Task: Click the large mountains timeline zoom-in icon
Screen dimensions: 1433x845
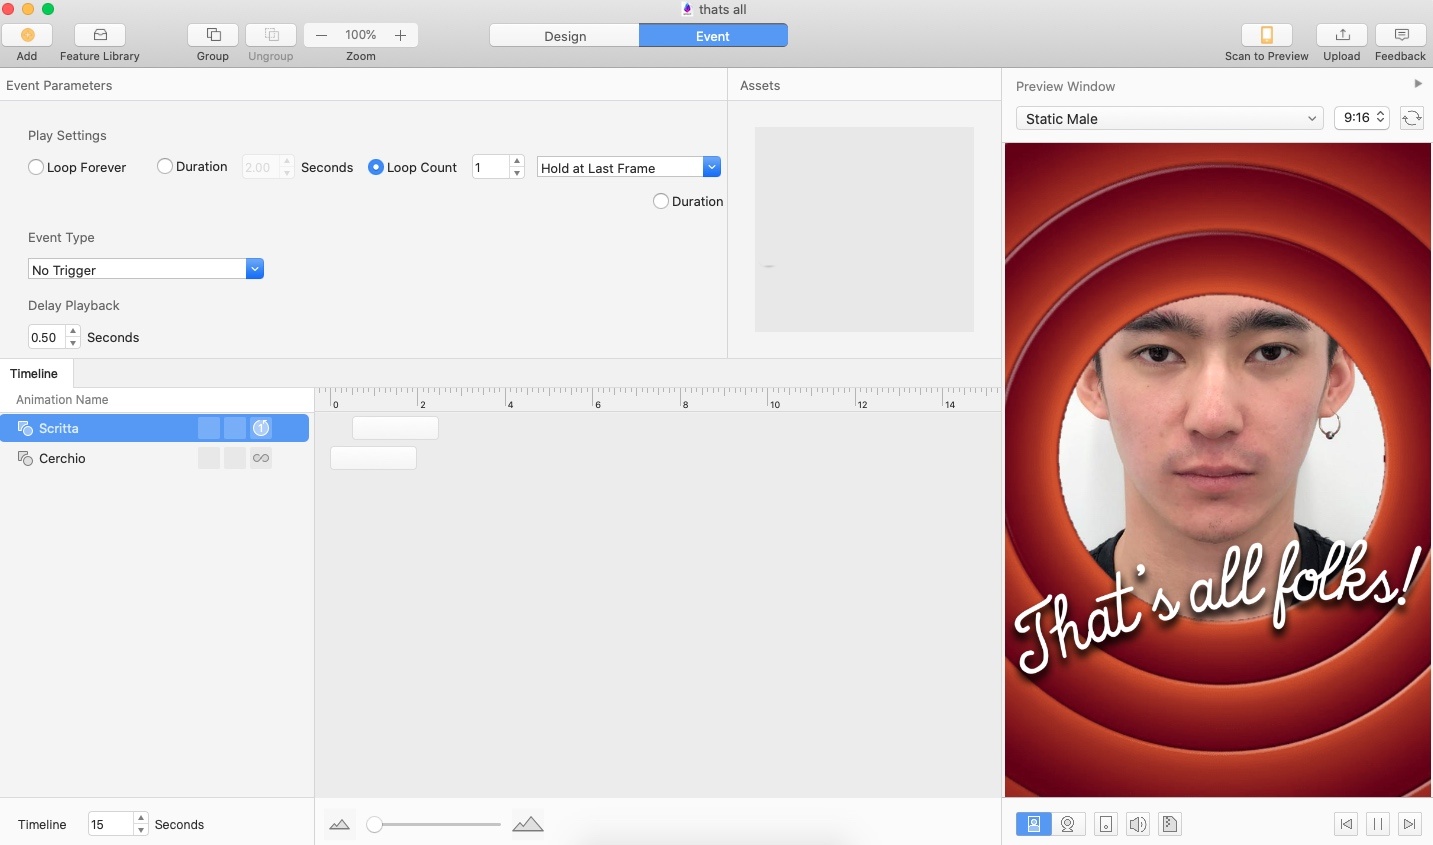Action: [x=527, y=824]
